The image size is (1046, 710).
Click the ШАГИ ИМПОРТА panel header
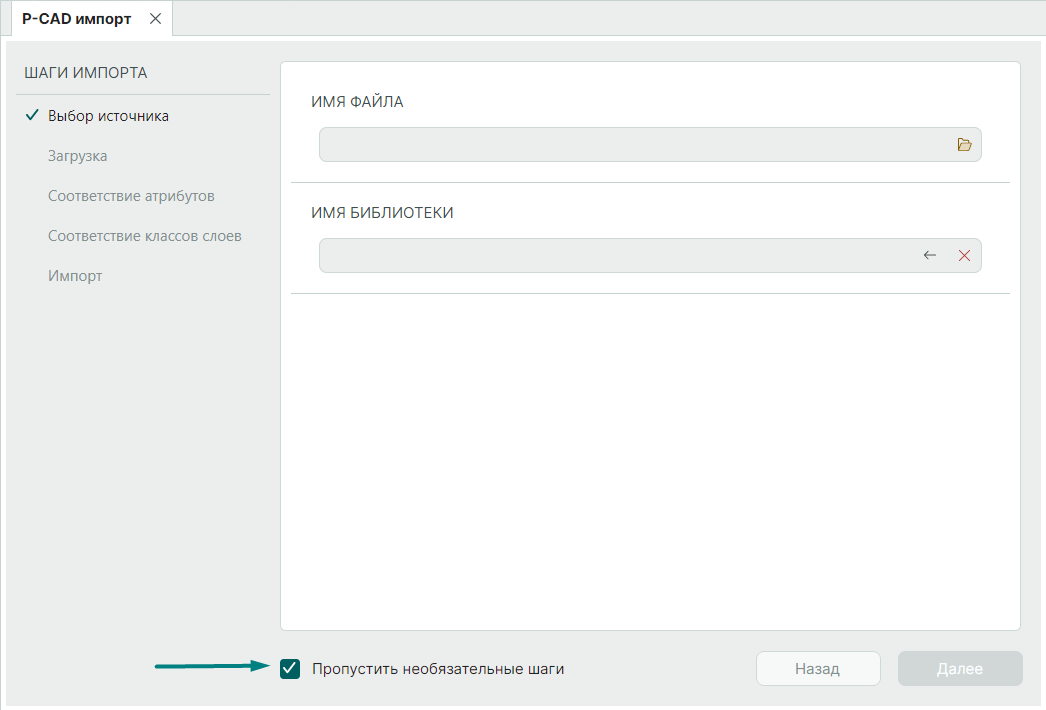(x=86, y=73)
